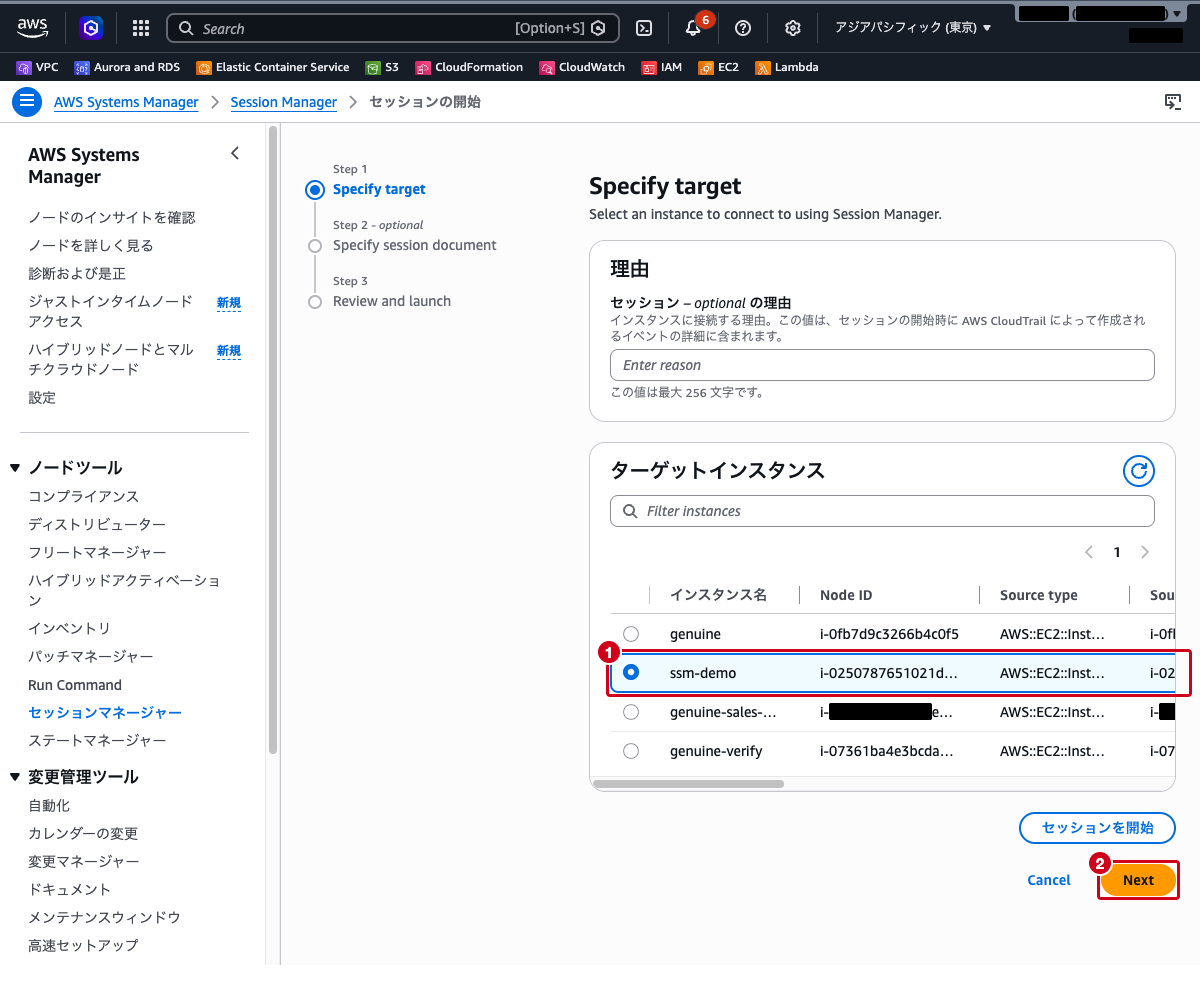Open ディストリビューター in sidebar

(x=97, y=524)
